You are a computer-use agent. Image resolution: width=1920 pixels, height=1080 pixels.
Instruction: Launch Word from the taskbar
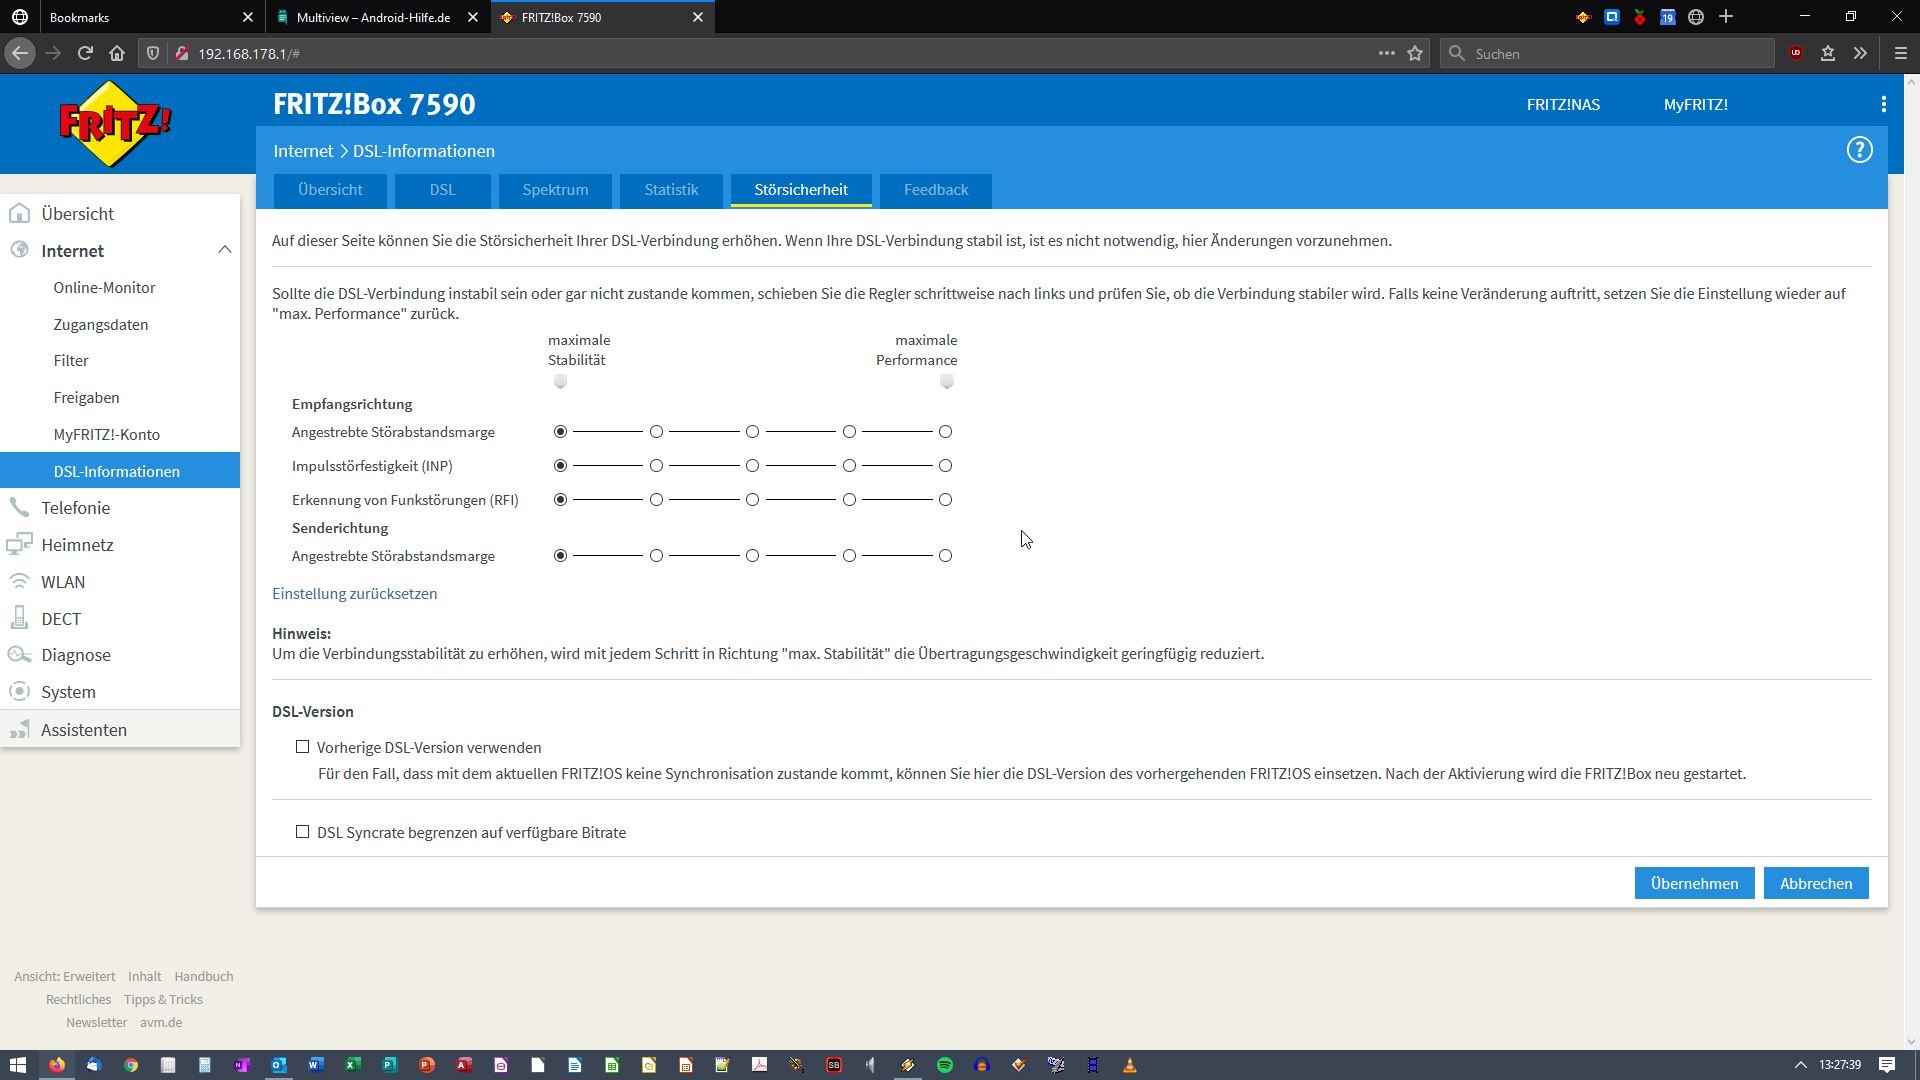tap(316, 1065)
